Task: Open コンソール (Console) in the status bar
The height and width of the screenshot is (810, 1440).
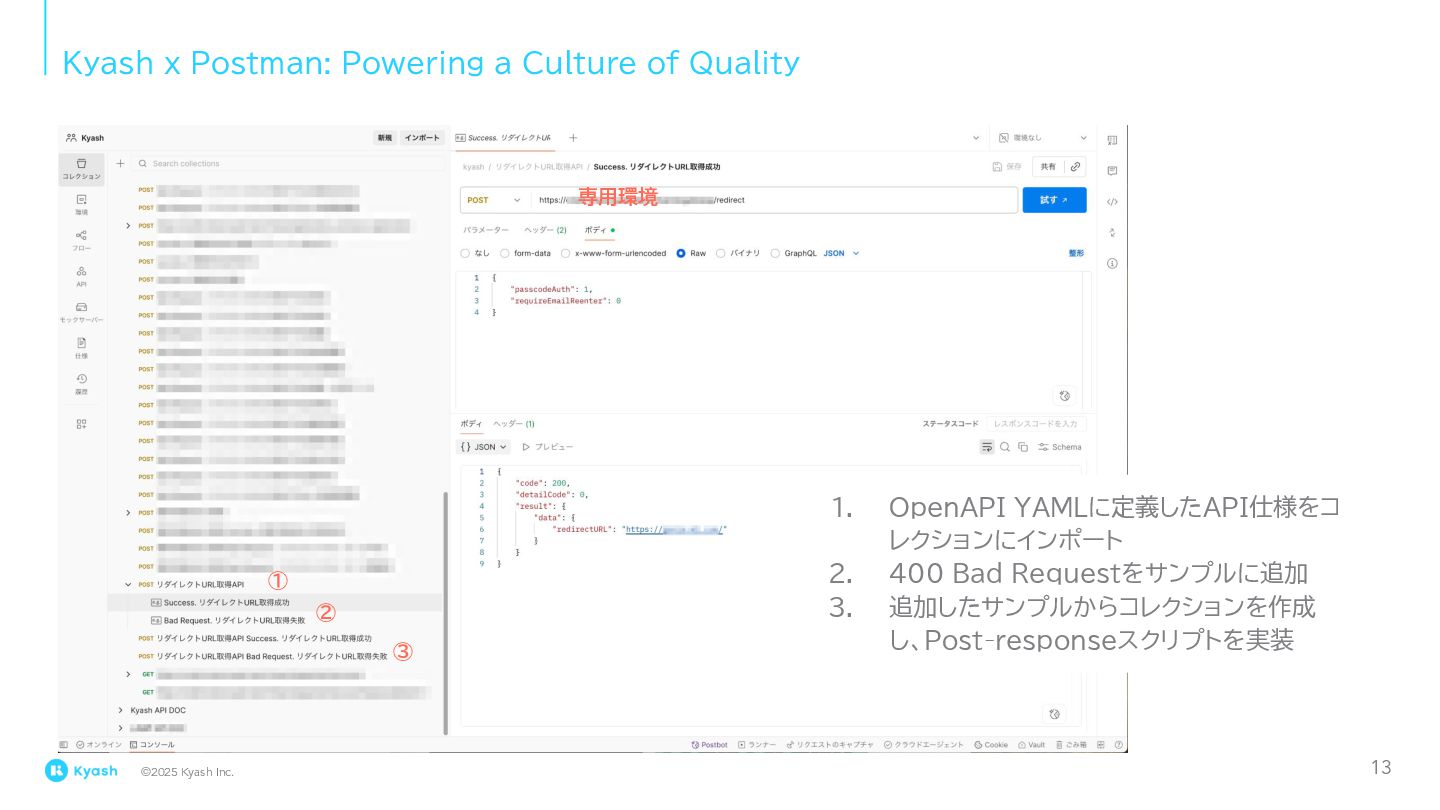Action: point(152,745)
